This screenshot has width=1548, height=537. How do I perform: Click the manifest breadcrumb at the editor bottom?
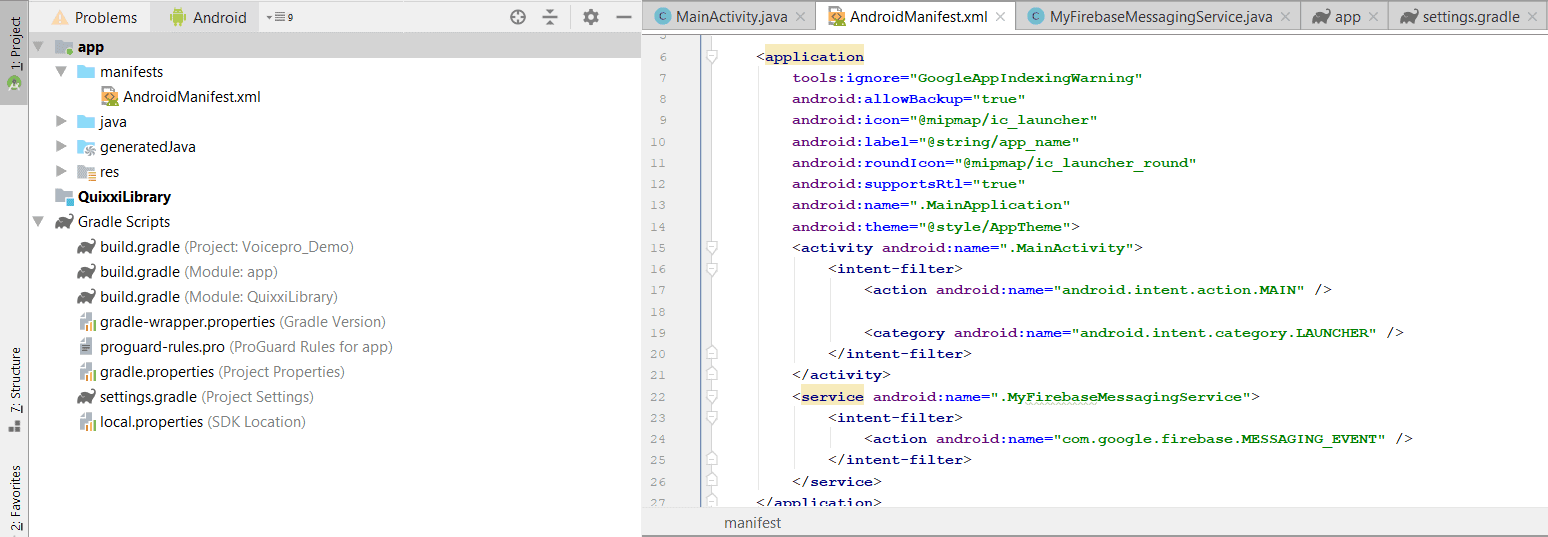(x=753, y=523)
